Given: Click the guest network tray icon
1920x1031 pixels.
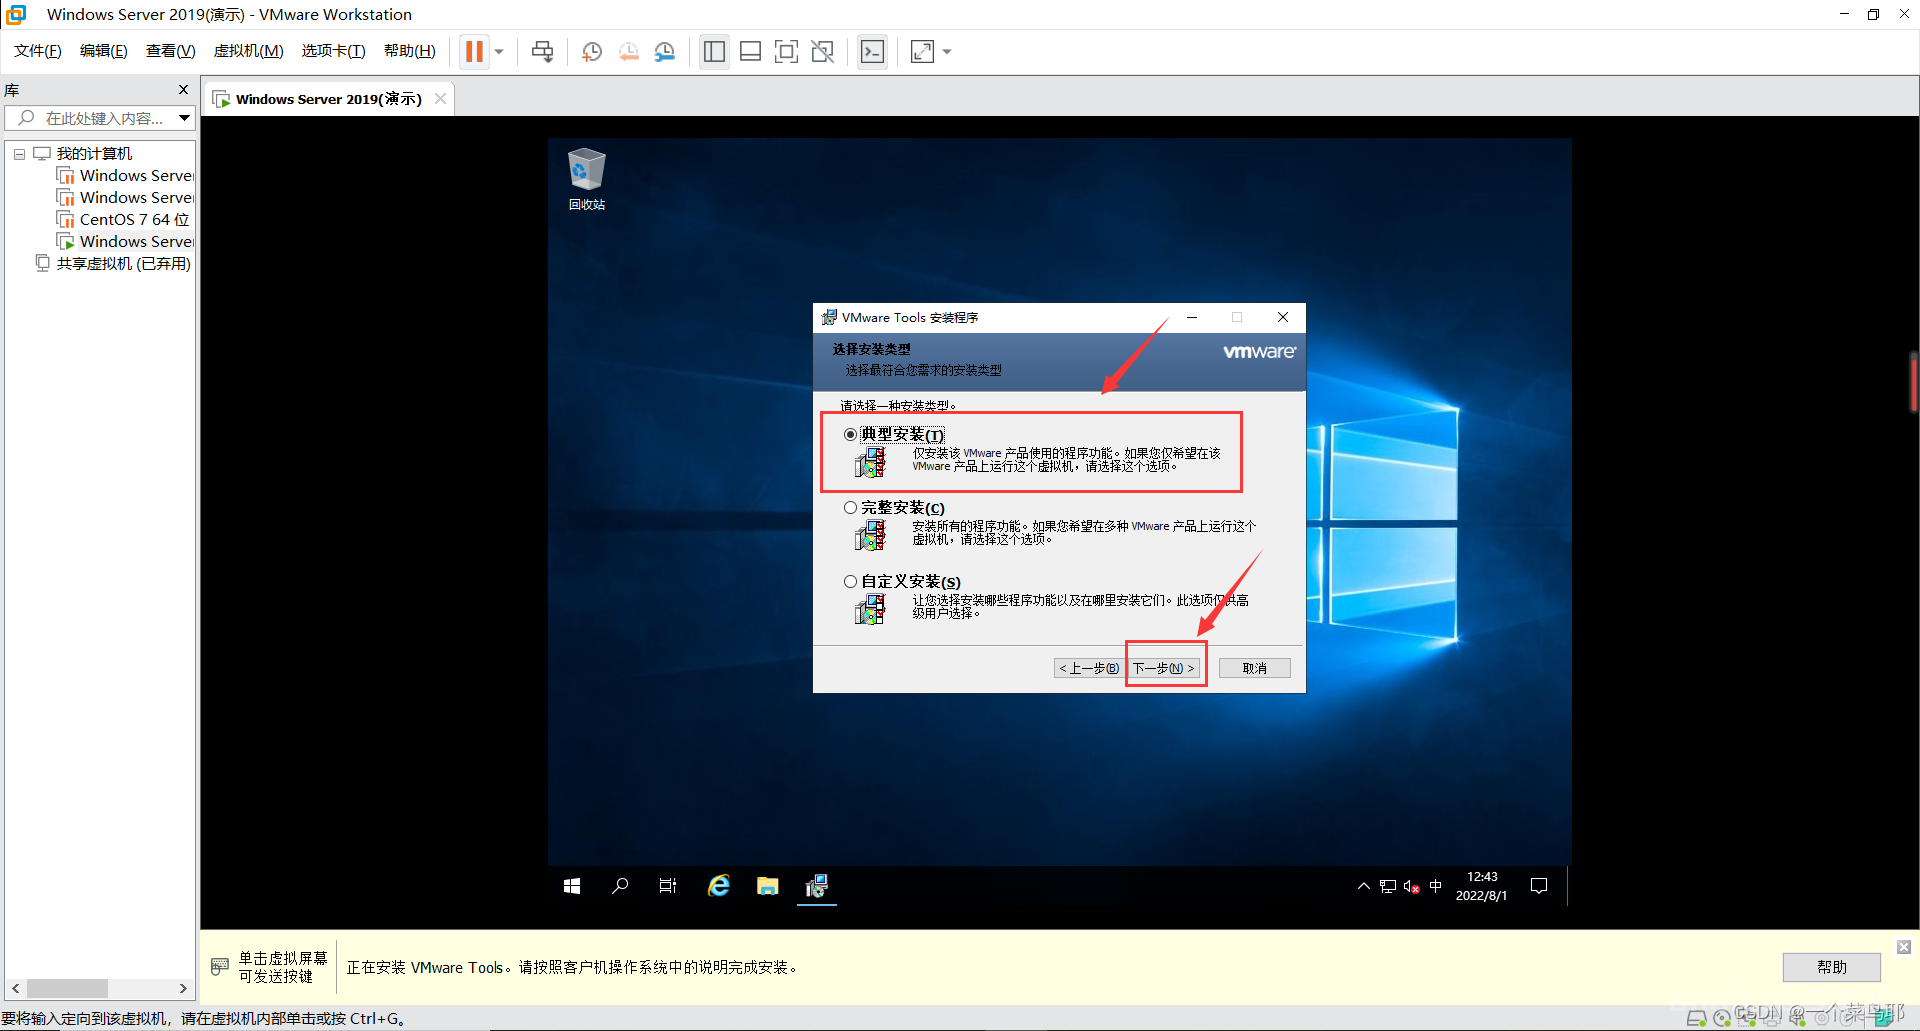Looking at the screenshot, I should click(x=1388, y=886).
